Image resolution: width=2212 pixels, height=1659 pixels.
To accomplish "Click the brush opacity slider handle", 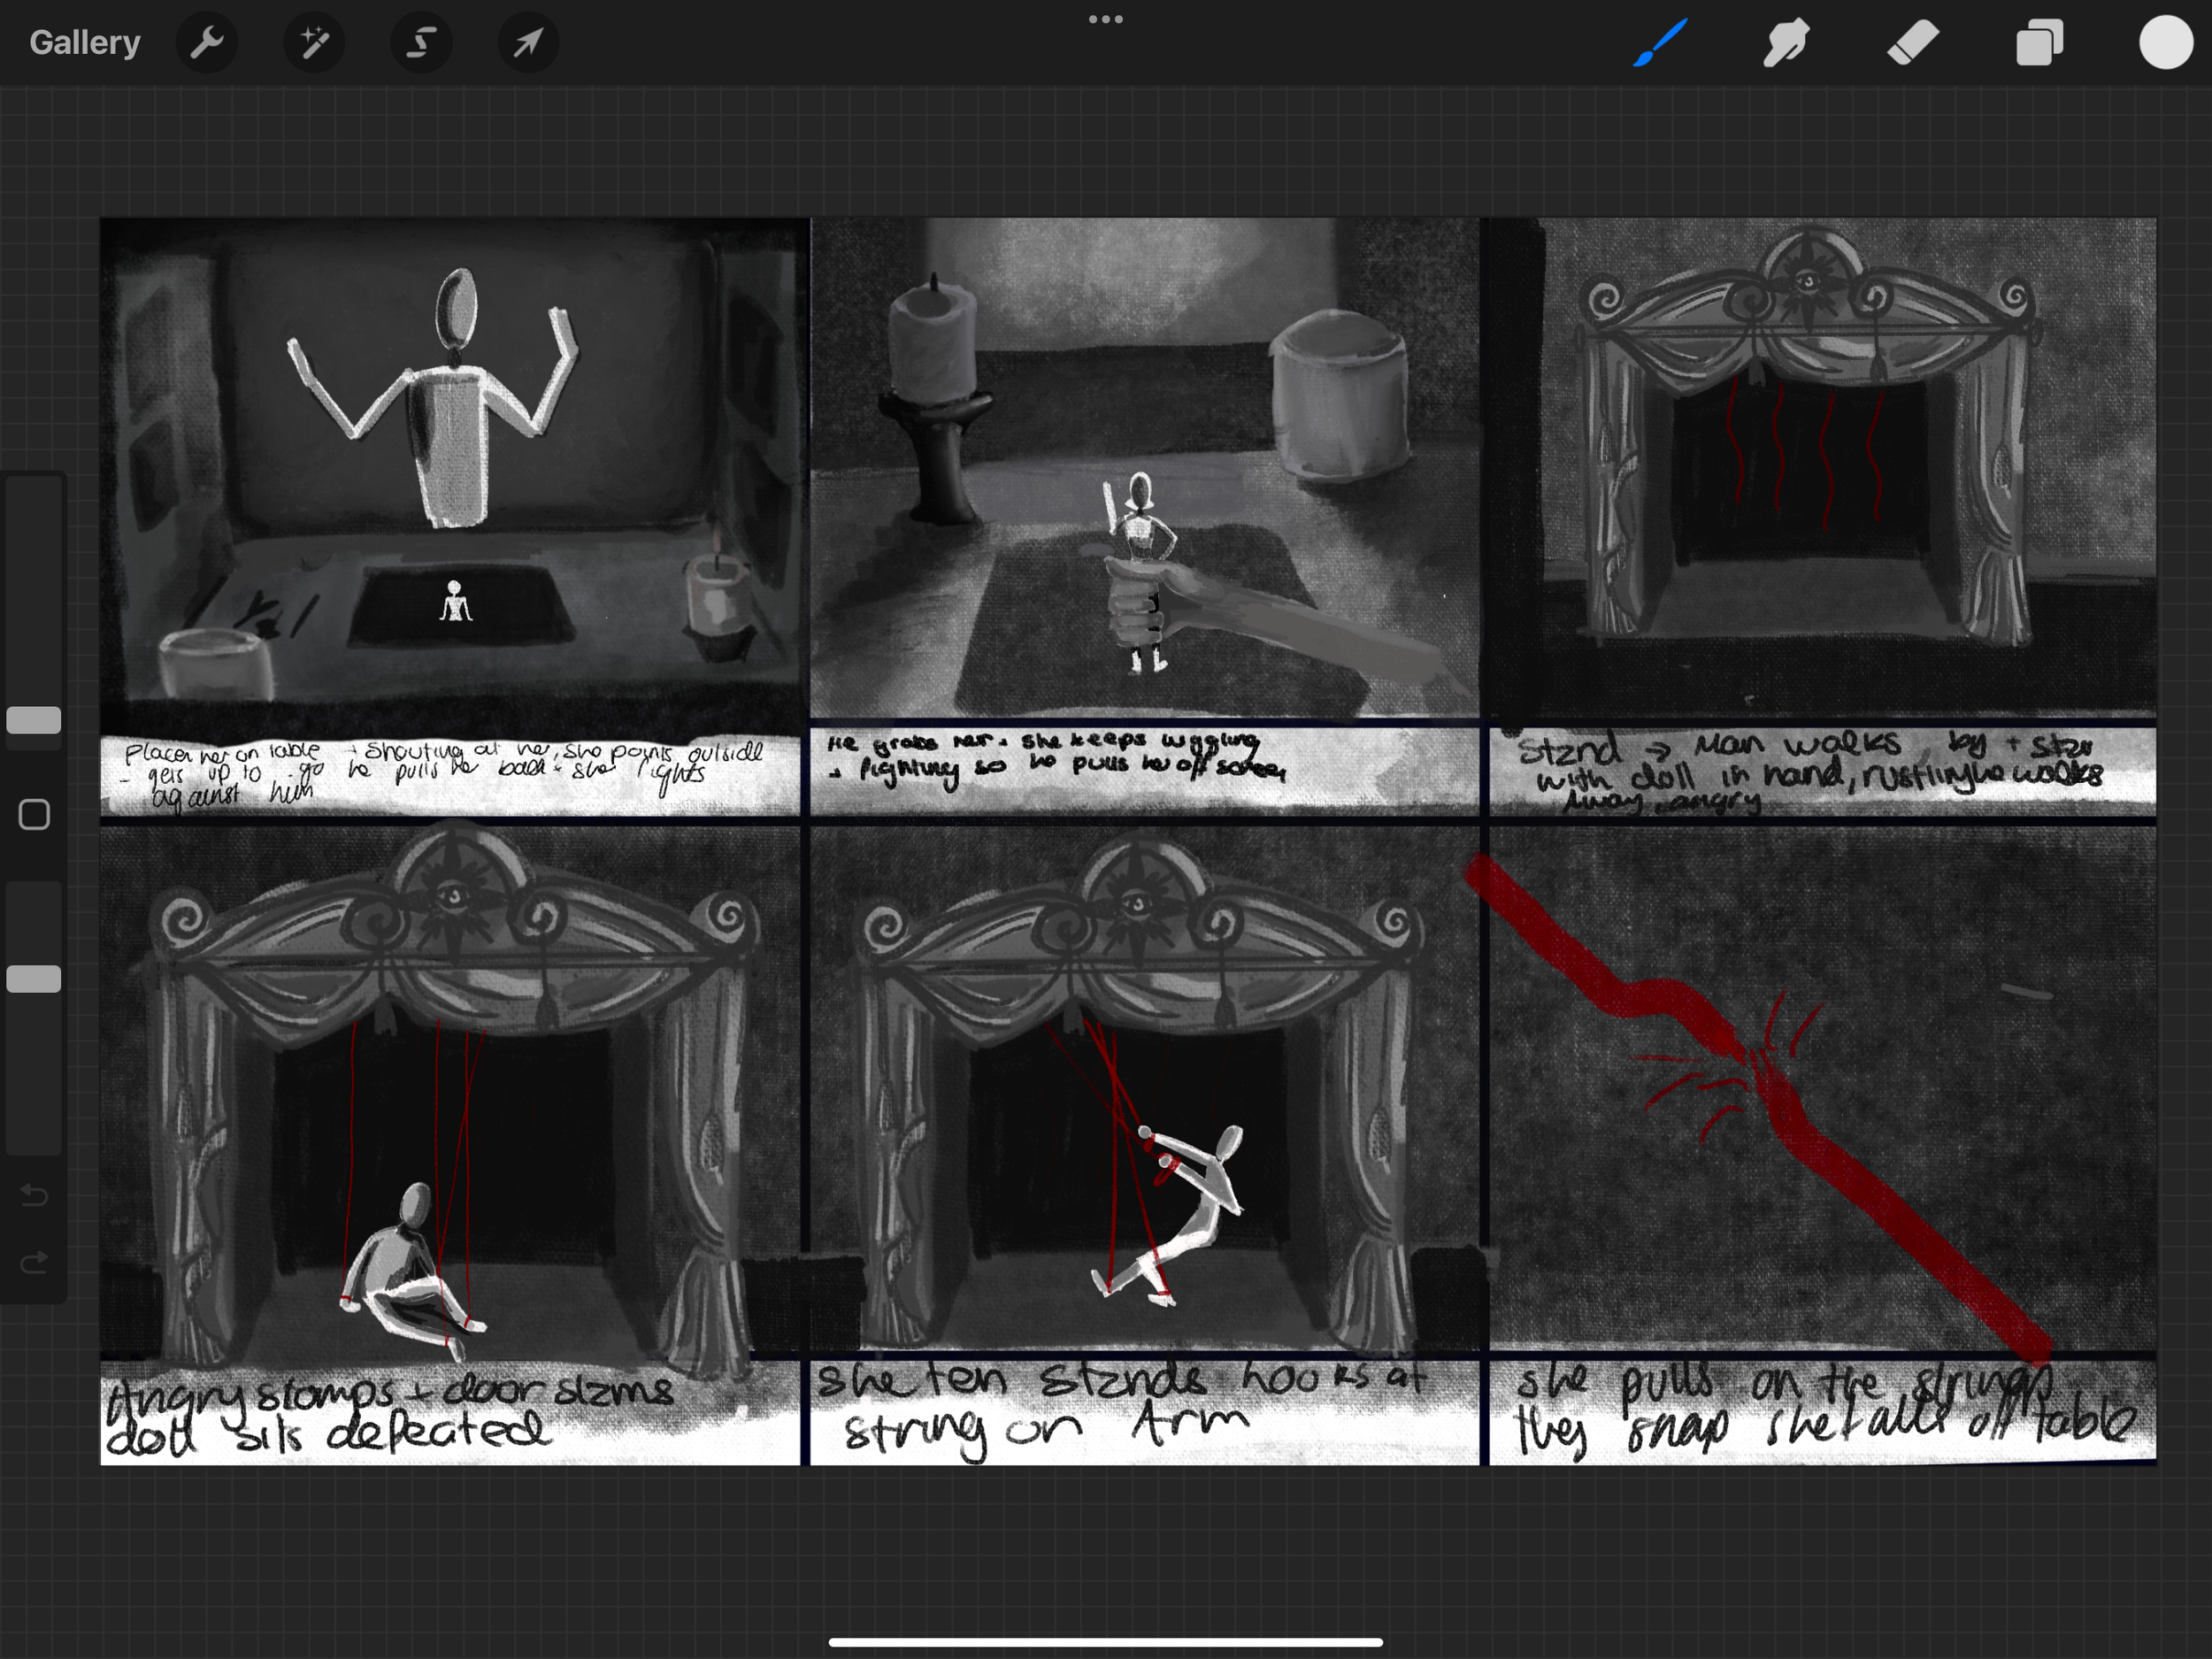I will click(34, 979).
